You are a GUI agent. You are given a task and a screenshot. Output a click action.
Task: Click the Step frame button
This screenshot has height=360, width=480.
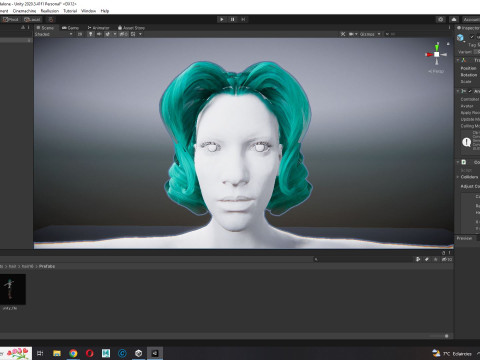pyautogui.click(x=243, y=20)
